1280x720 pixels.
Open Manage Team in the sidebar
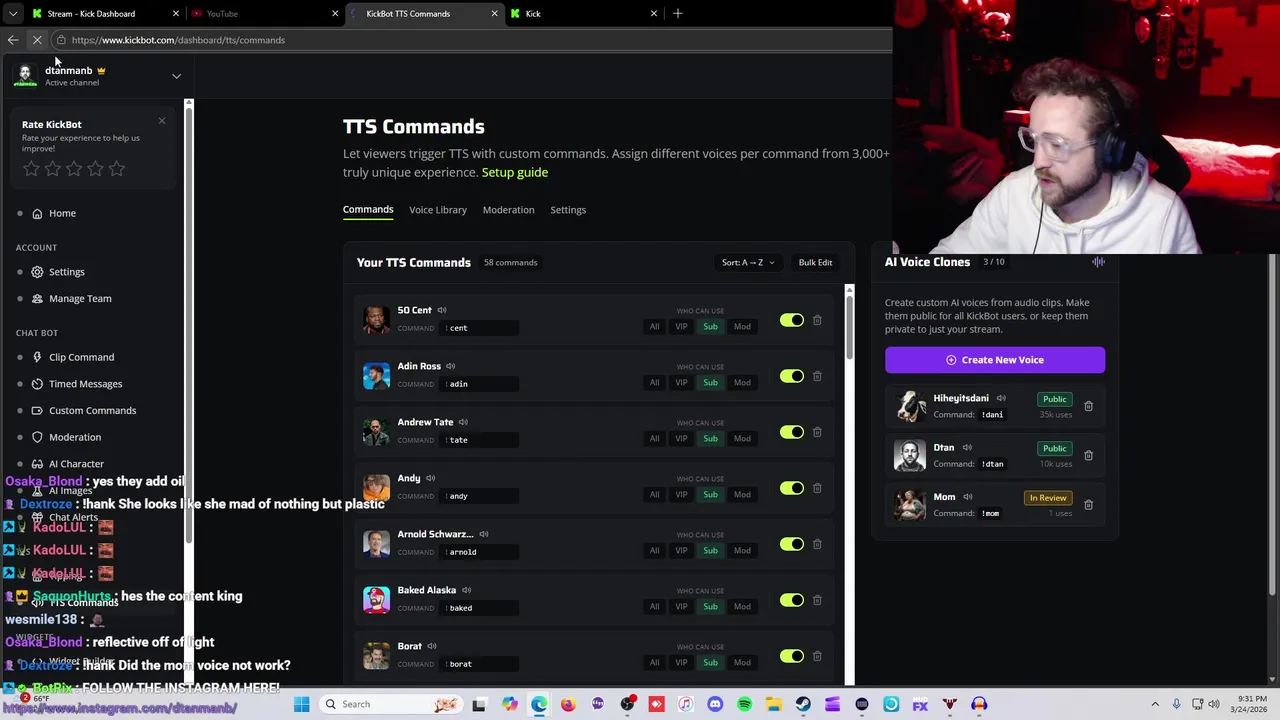click(80, 298)
